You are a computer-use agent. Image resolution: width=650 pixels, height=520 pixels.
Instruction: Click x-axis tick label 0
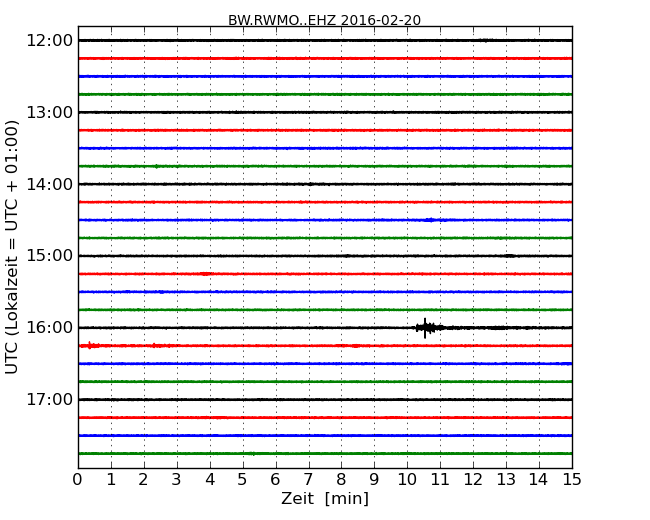(78, 480)
